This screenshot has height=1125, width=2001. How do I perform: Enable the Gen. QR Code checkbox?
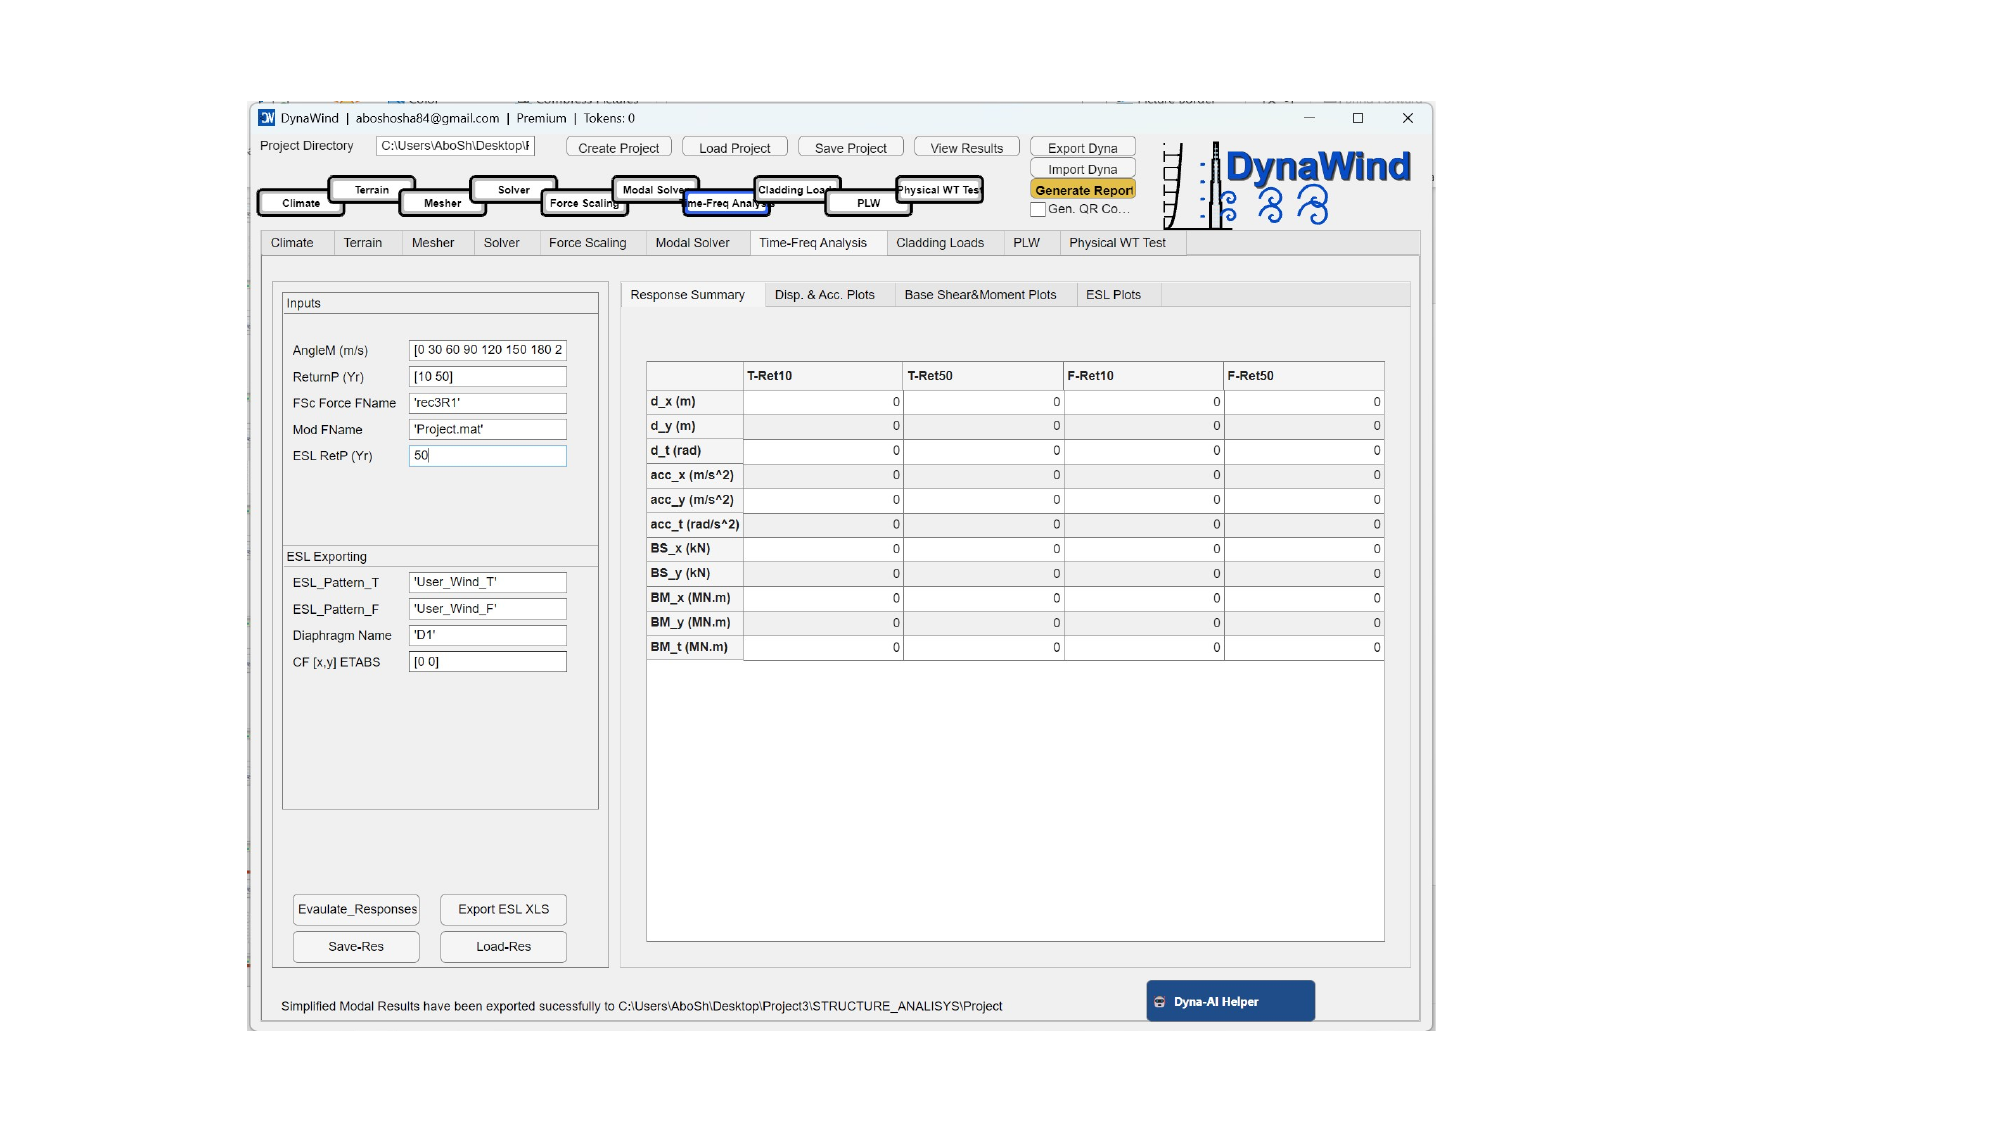click(1038, 210)
